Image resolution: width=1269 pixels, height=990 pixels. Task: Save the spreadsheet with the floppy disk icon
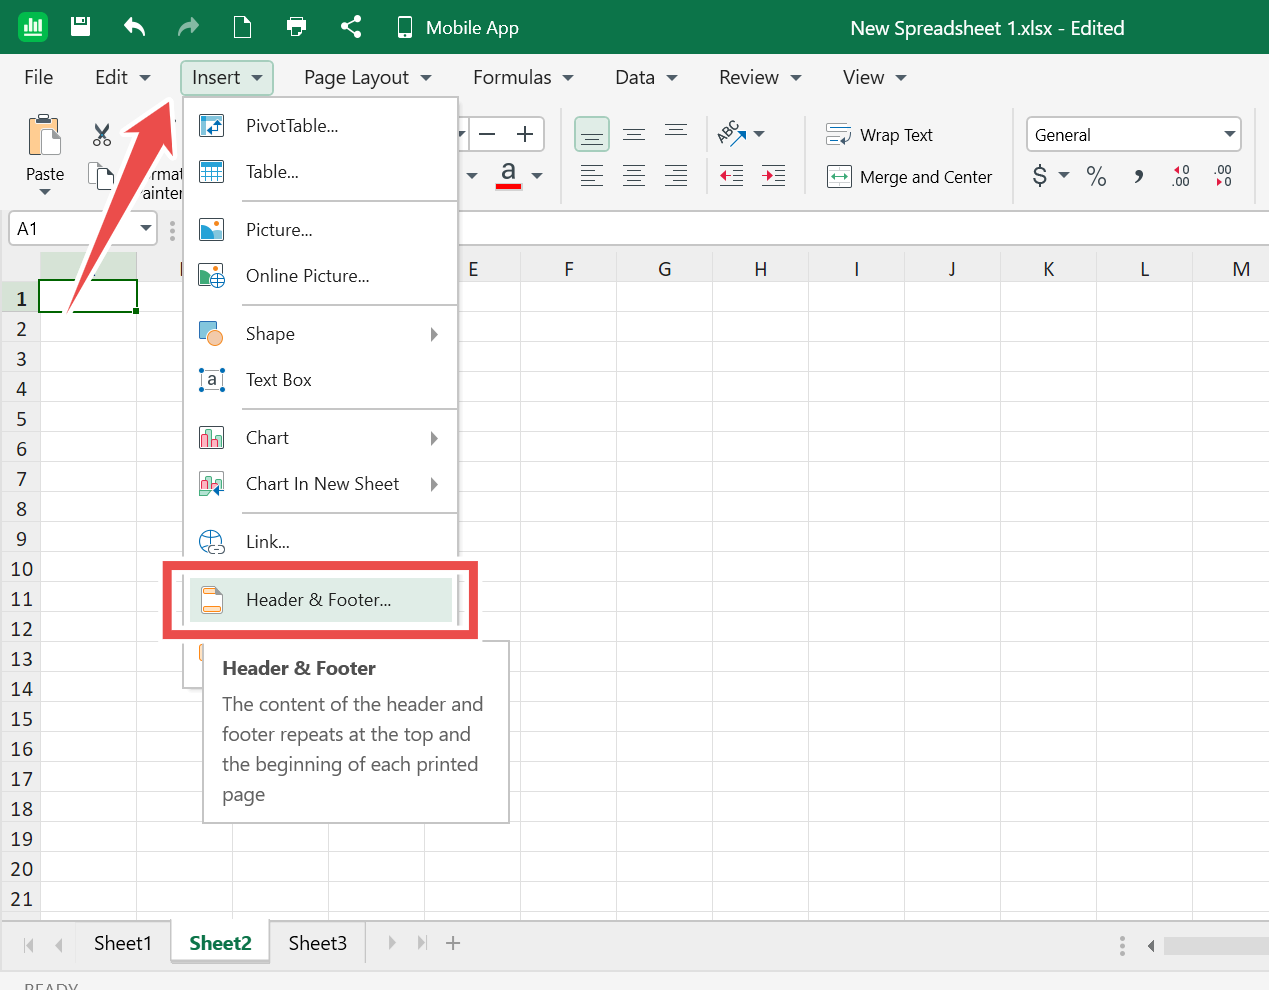tap(81, 27)
